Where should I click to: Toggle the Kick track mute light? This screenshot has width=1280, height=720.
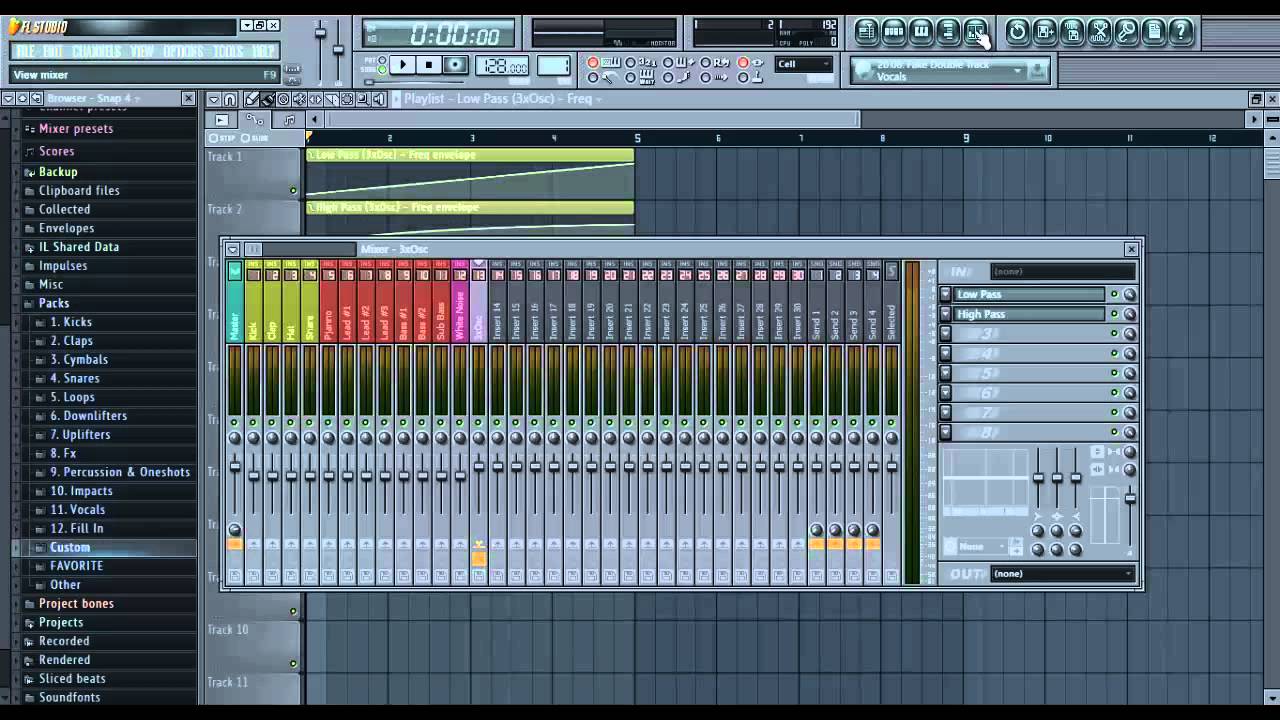click(253, 423)
